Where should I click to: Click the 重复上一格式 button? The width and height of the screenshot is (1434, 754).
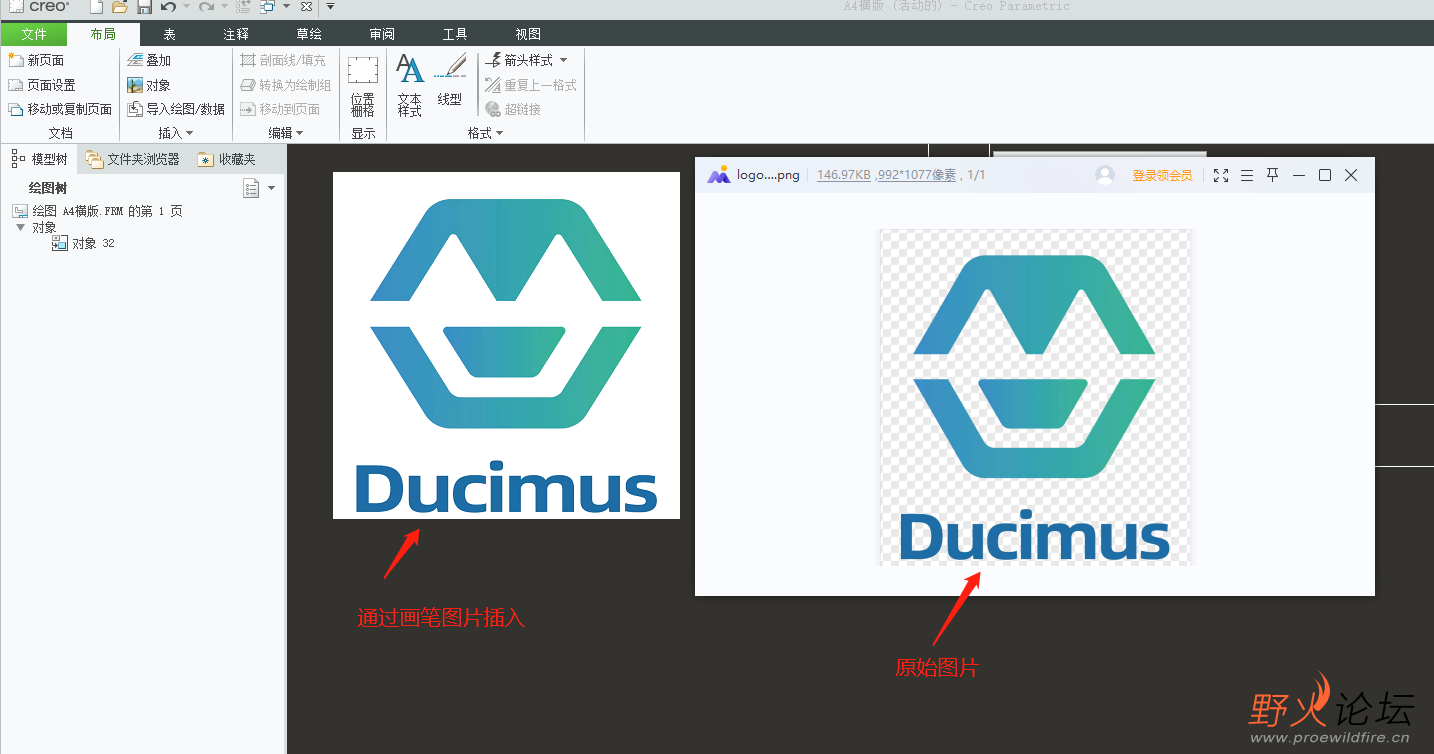tap(531, 85)
